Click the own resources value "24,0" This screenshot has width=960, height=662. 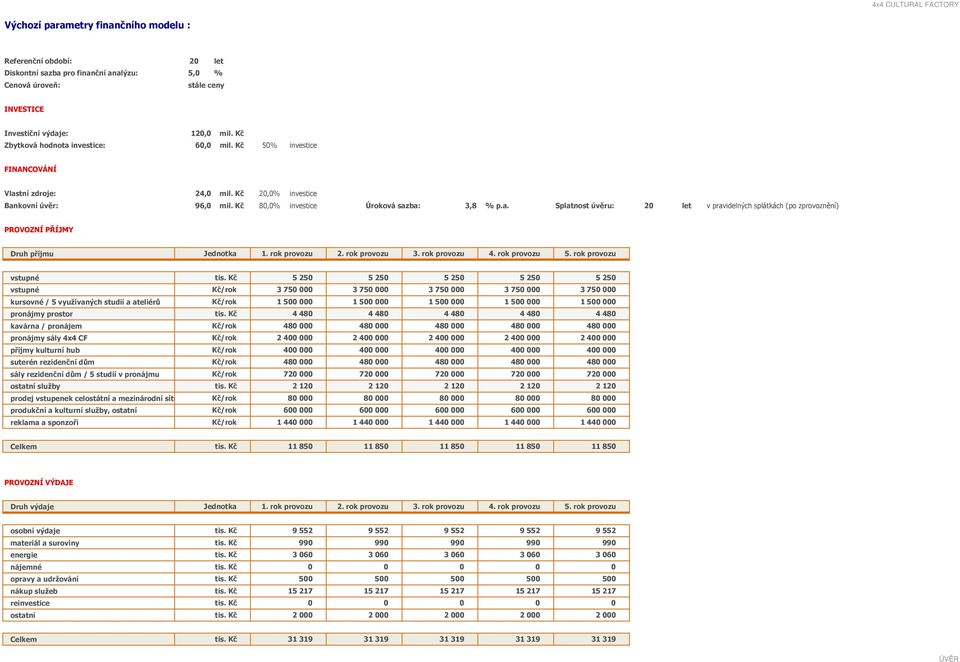tap(203, 194)
